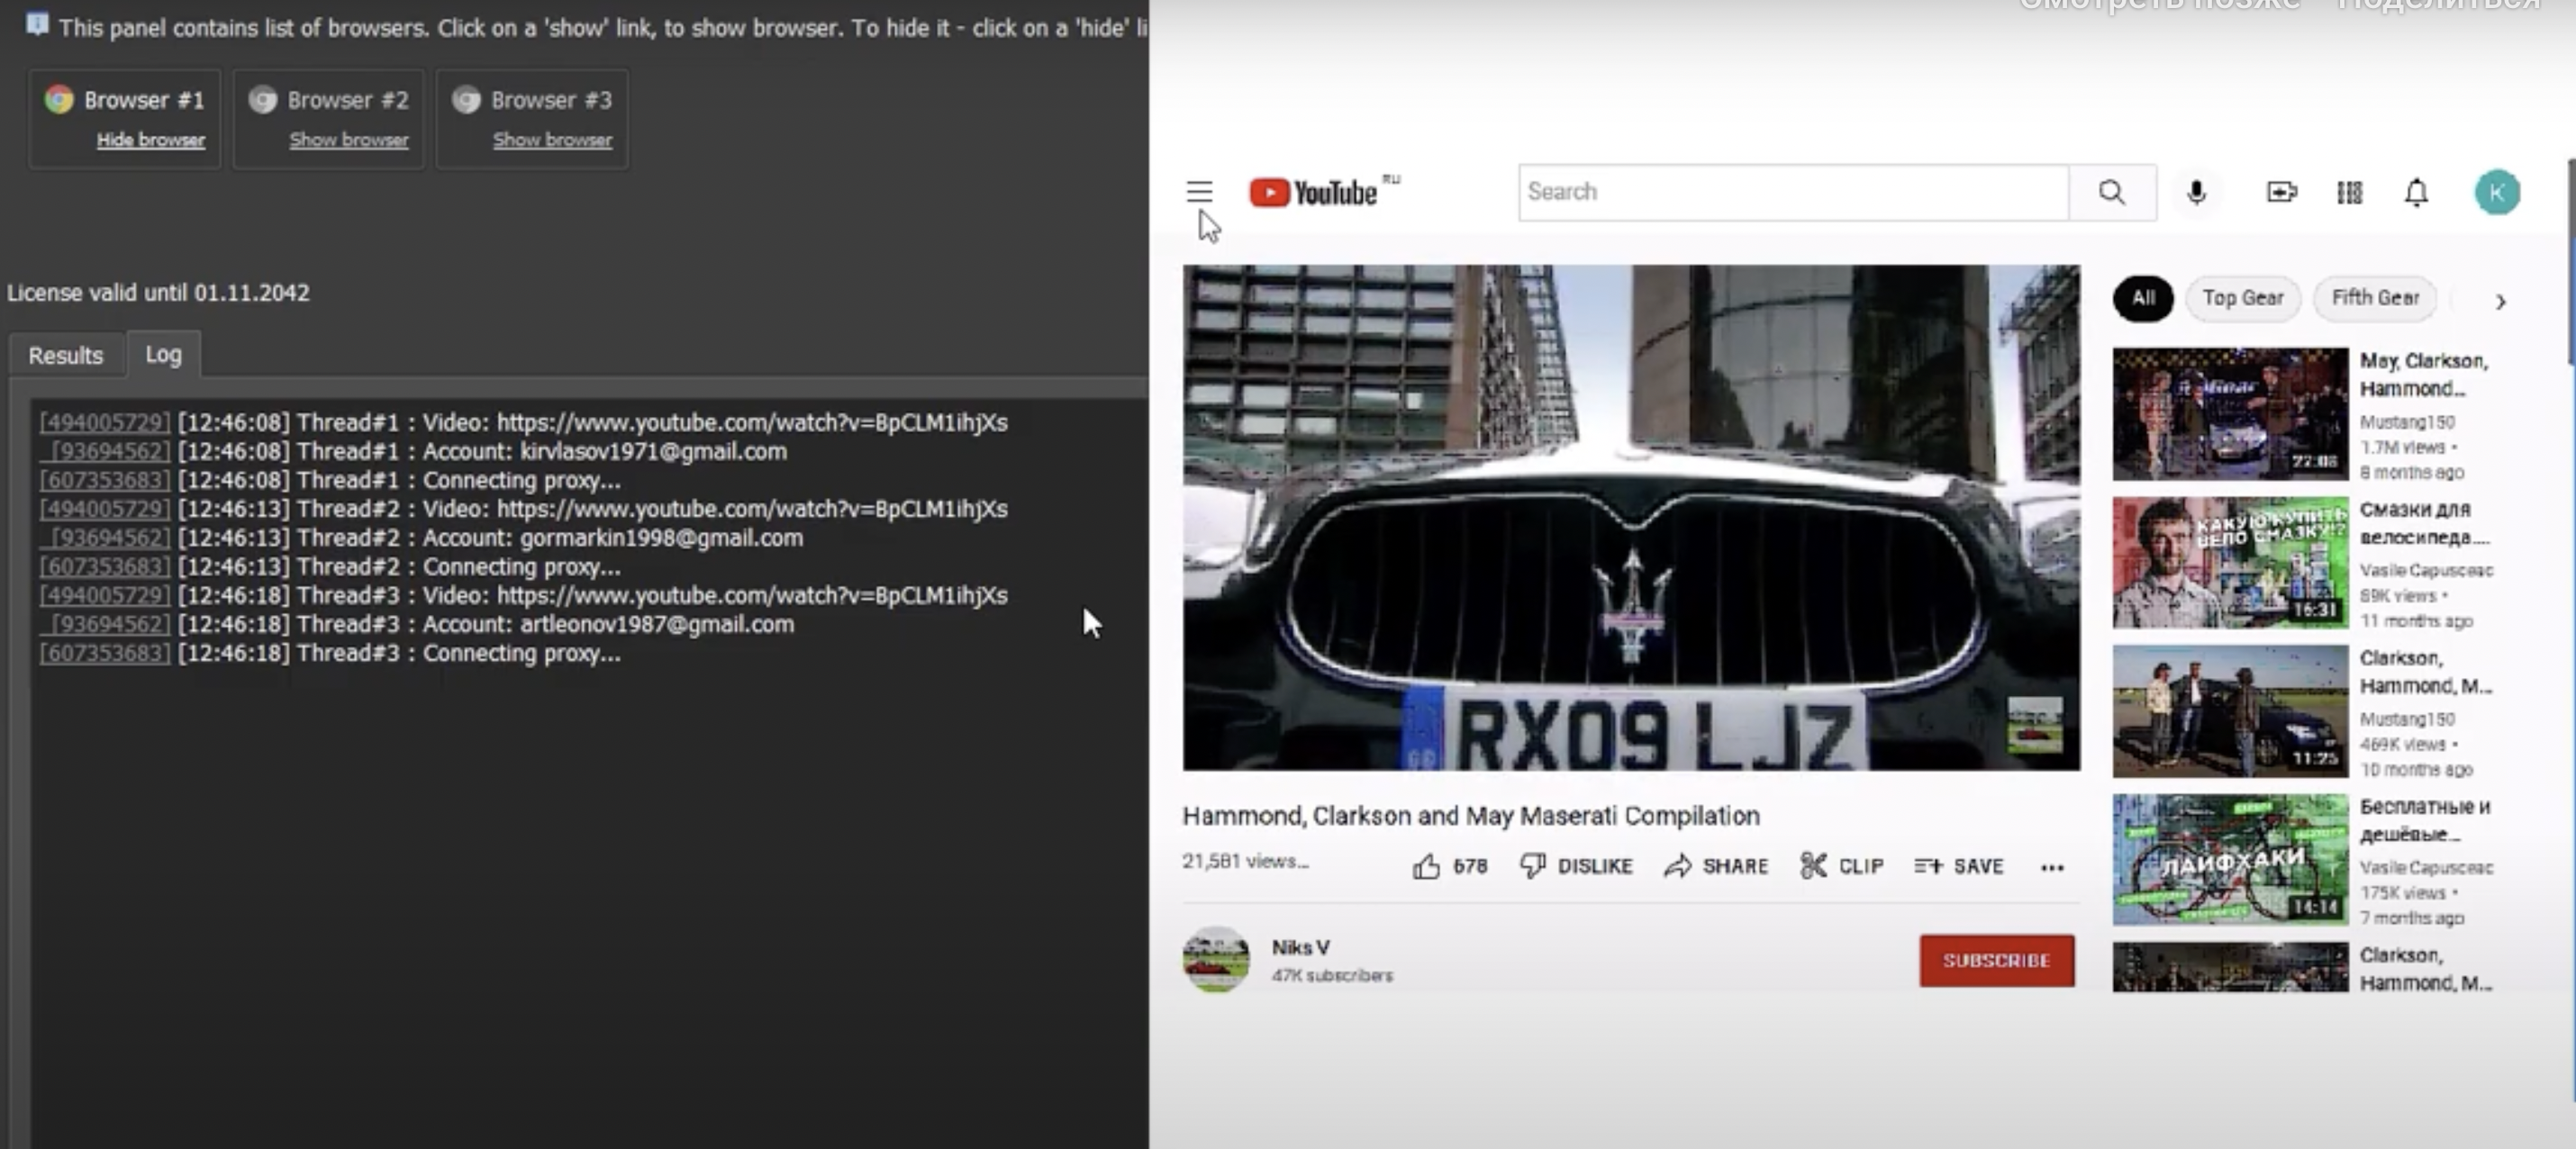
Task: Click Hide browser link for Browser #1
Action: click(151, 140)
